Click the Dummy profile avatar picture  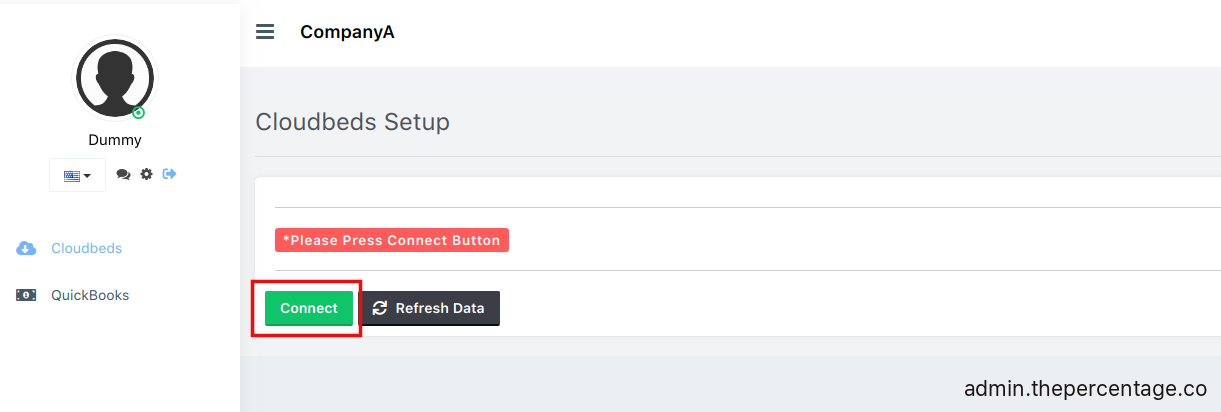click(115, 79)
